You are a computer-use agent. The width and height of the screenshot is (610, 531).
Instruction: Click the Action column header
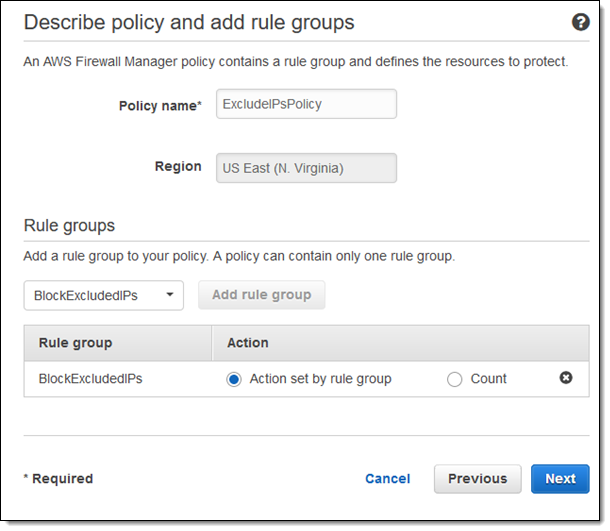tap(248, 343)
